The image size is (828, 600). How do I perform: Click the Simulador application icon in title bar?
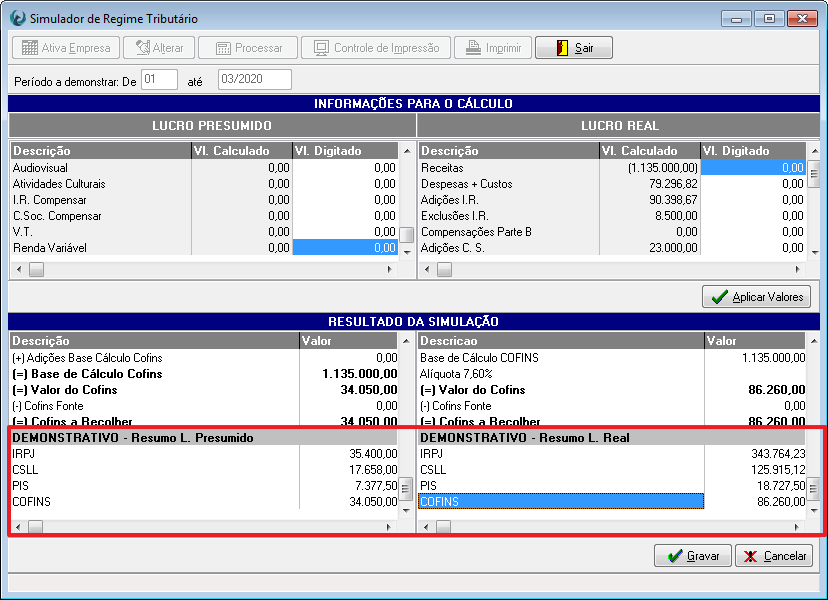tap(18, 18)
